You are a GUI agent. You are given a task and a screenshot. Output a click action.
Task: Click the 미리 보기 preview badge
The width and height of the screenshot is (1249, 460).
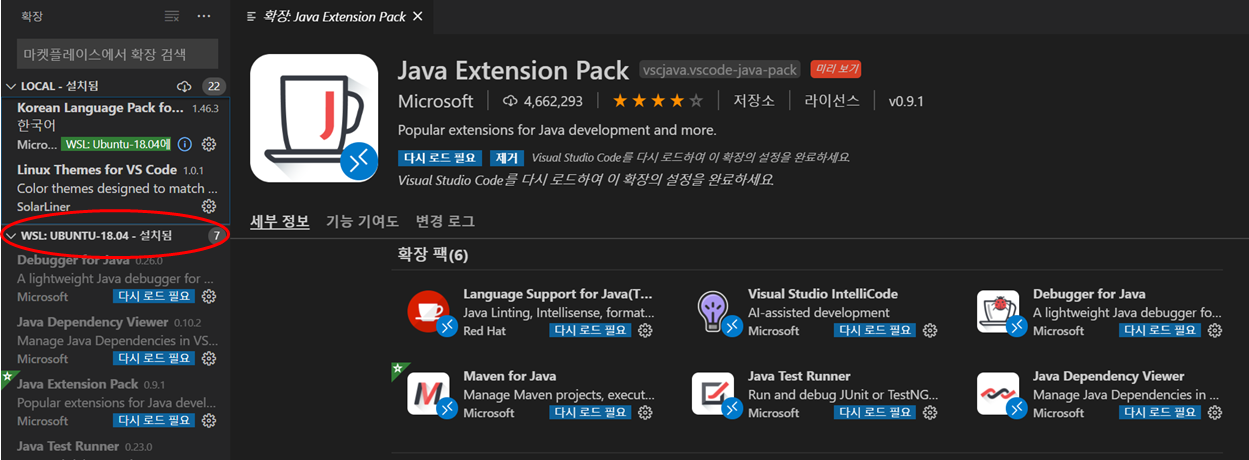[836, 69]
